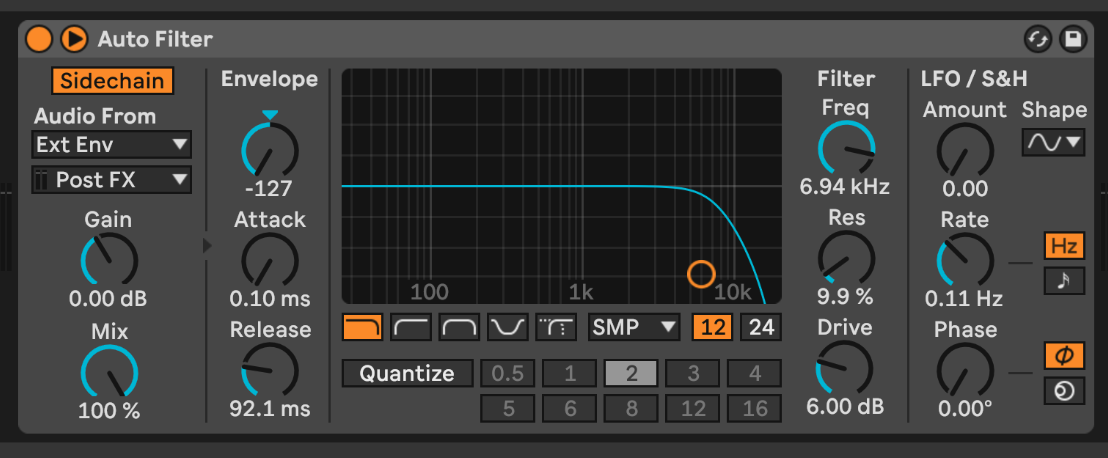The width and height of the screenshot is (1108, 458).
Task: Click the Drive knob
Action: click(x=844, y=368)
